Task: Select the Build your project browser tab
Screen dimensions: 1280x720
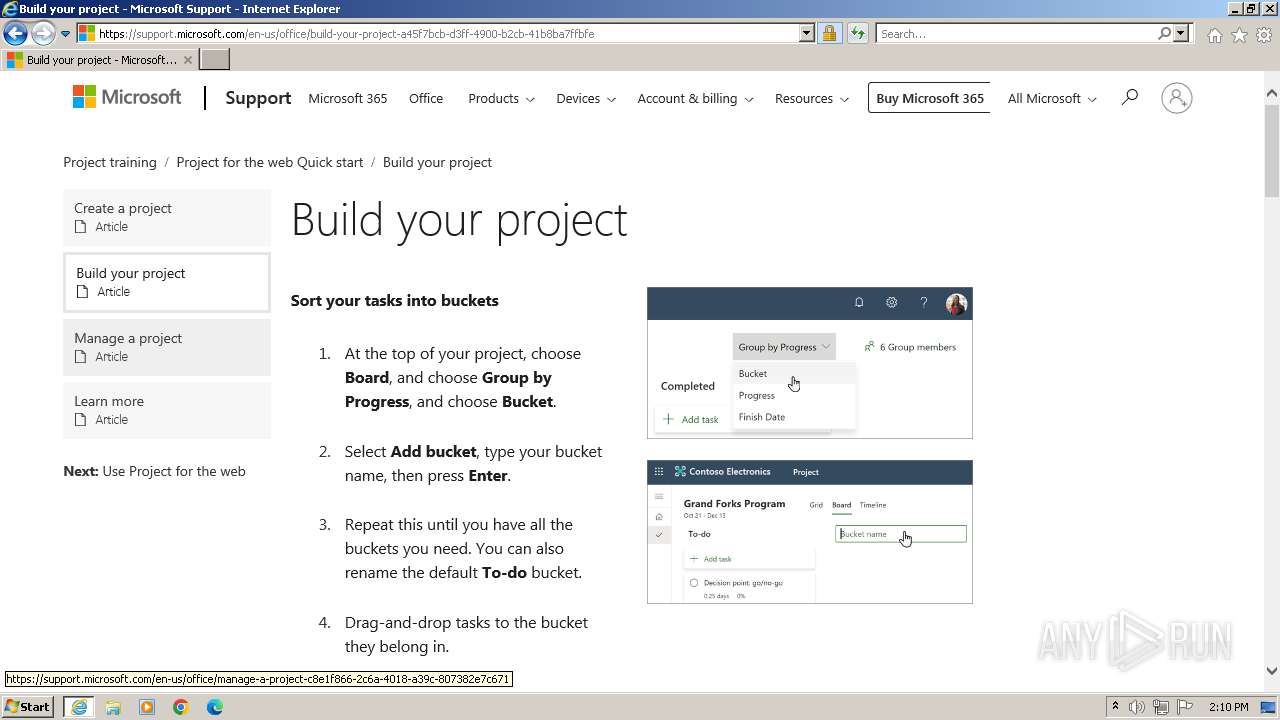Action: 99,60
